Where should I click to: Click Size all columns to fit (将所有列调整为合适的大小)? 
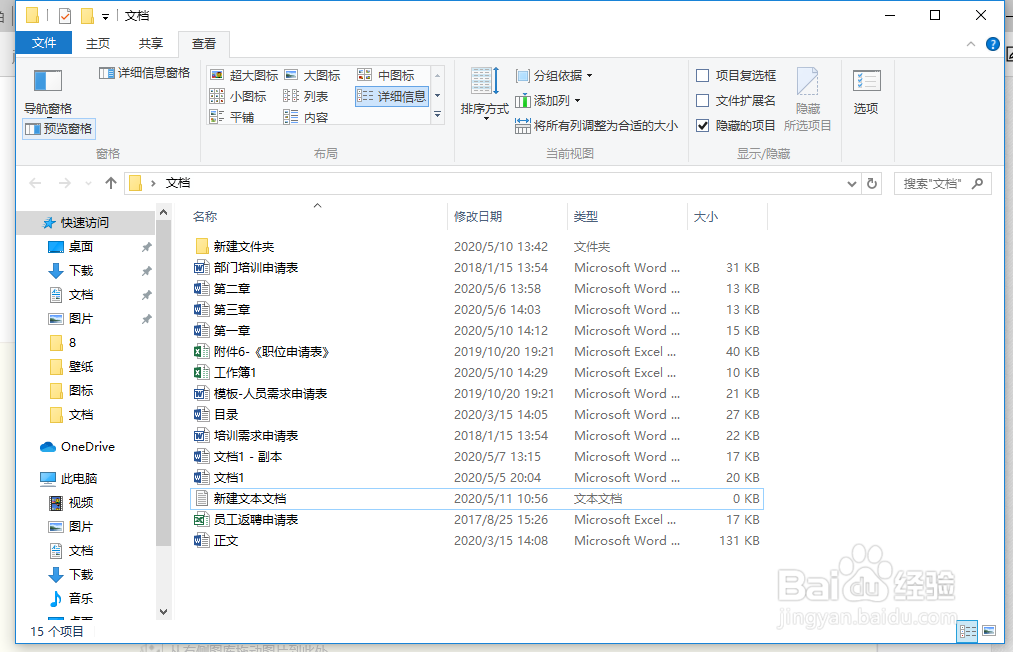596,126
